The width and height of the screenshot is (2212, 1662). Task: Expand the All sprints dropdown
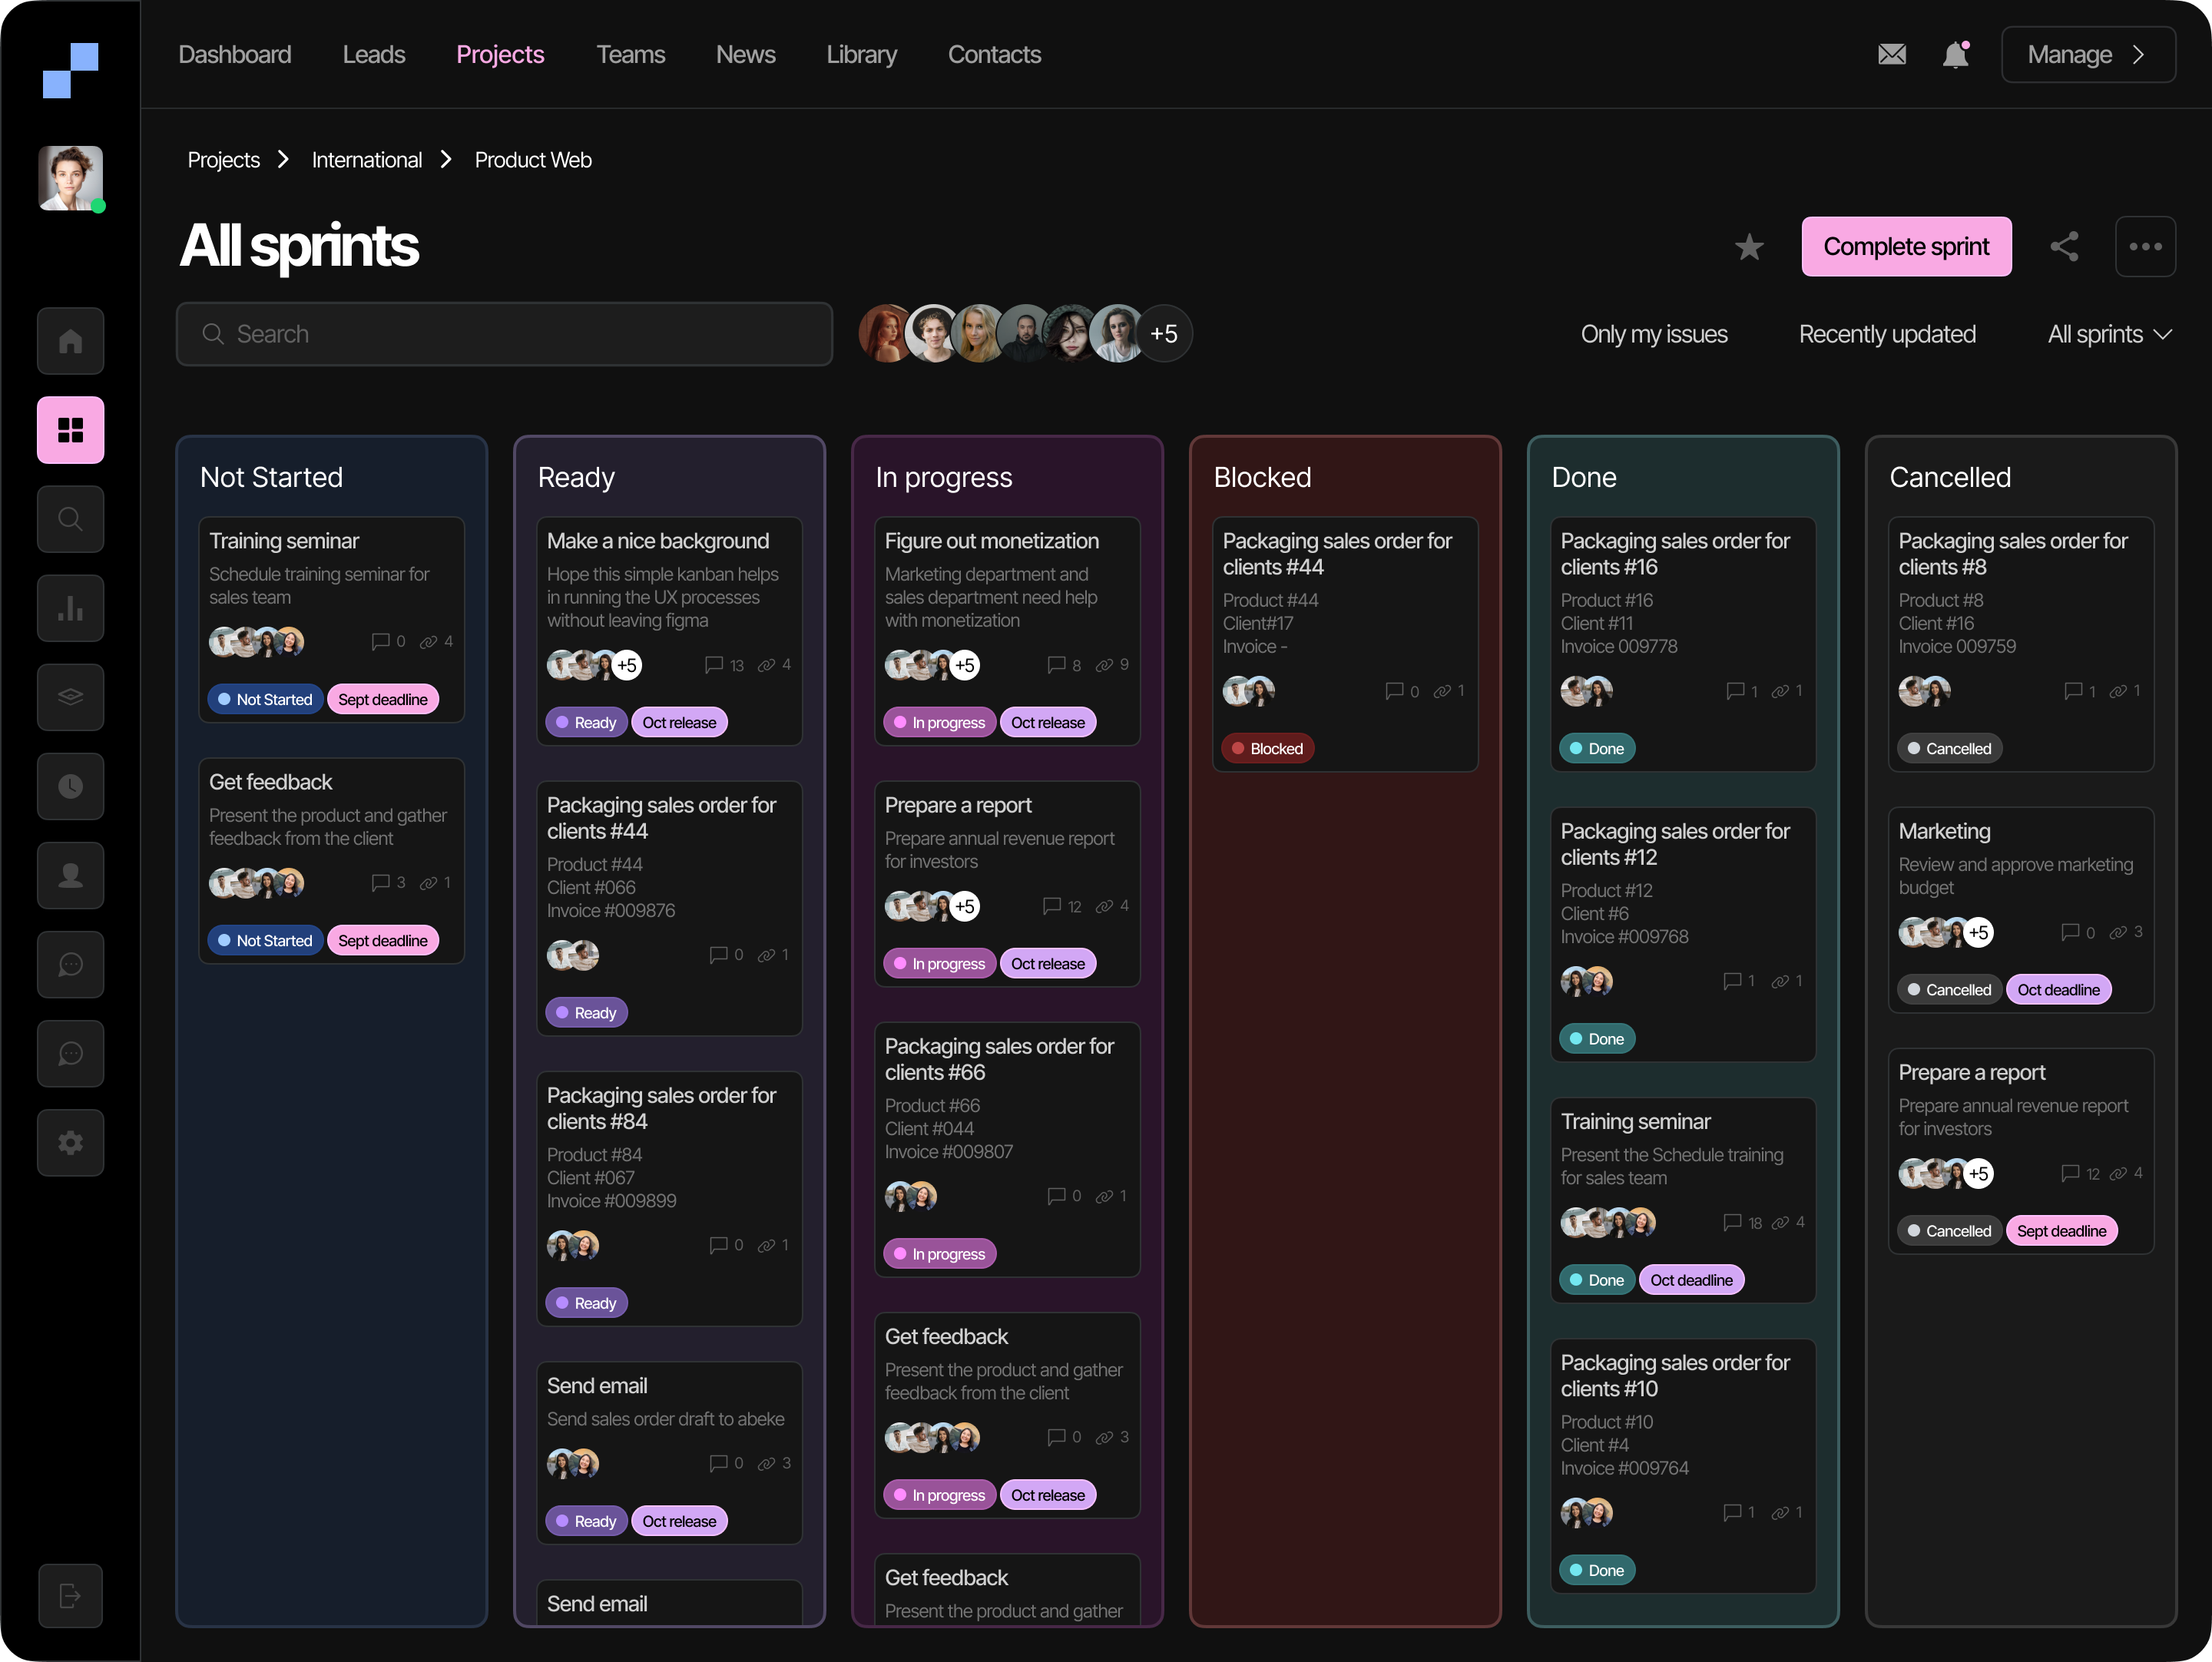(x=2109, y=334)
